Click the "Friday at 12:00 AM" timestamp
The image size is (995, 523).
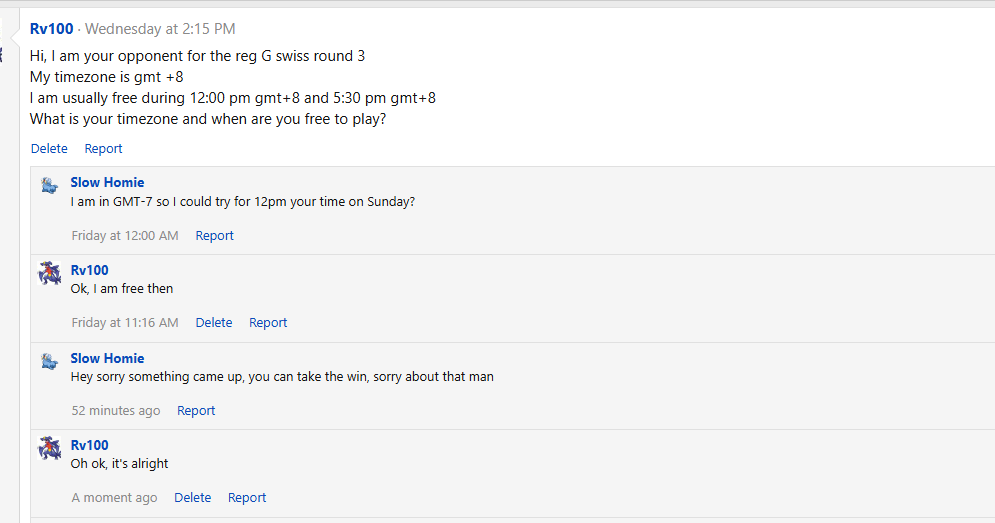point(125,236)
